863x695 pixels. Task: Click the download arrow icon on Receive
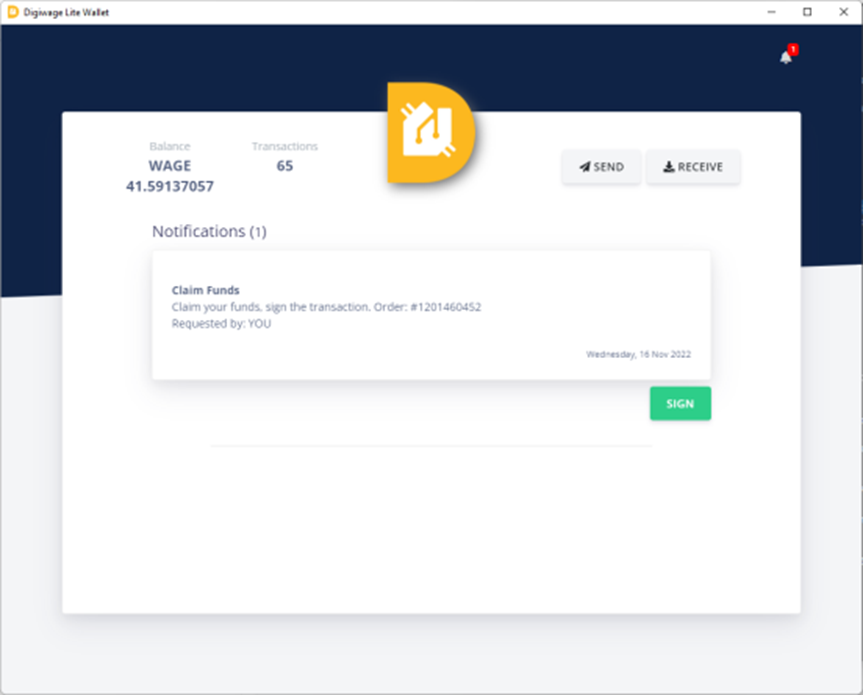coord(668,167)
